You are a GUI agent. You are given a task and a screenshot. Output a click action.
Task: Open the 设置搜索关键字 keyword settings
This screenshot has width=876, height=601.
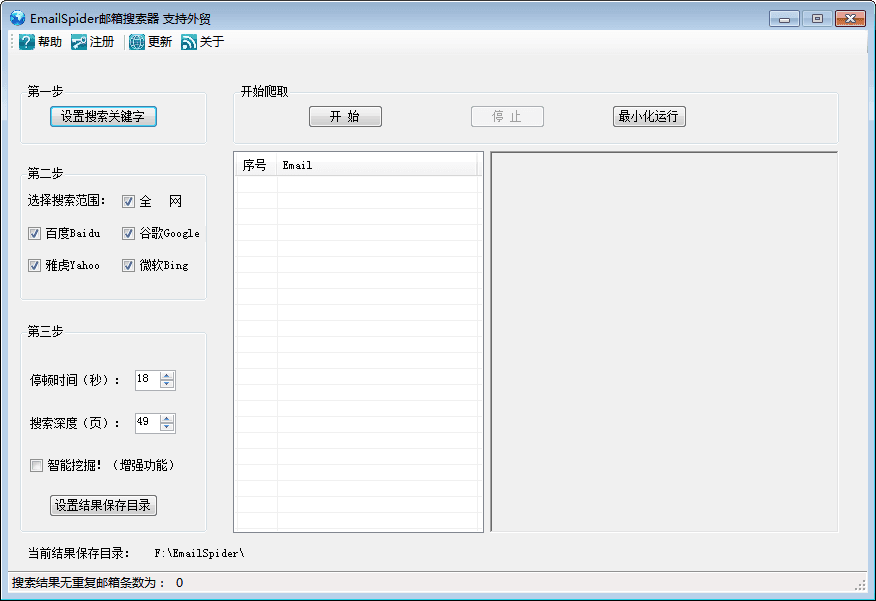(x=103, y=116)
